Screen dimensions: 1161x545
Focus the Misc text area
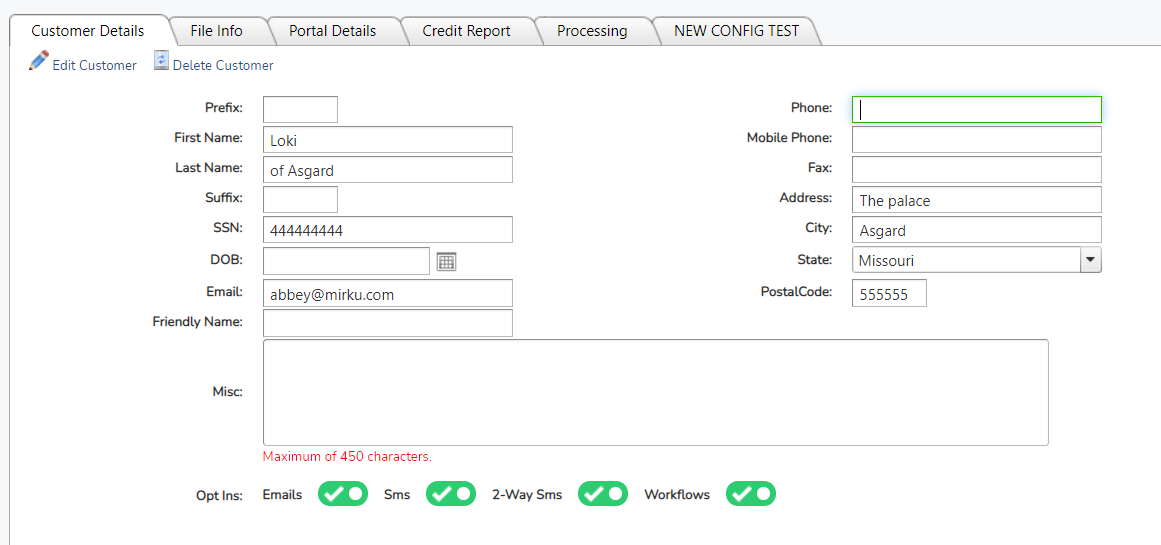coord(655,392)
